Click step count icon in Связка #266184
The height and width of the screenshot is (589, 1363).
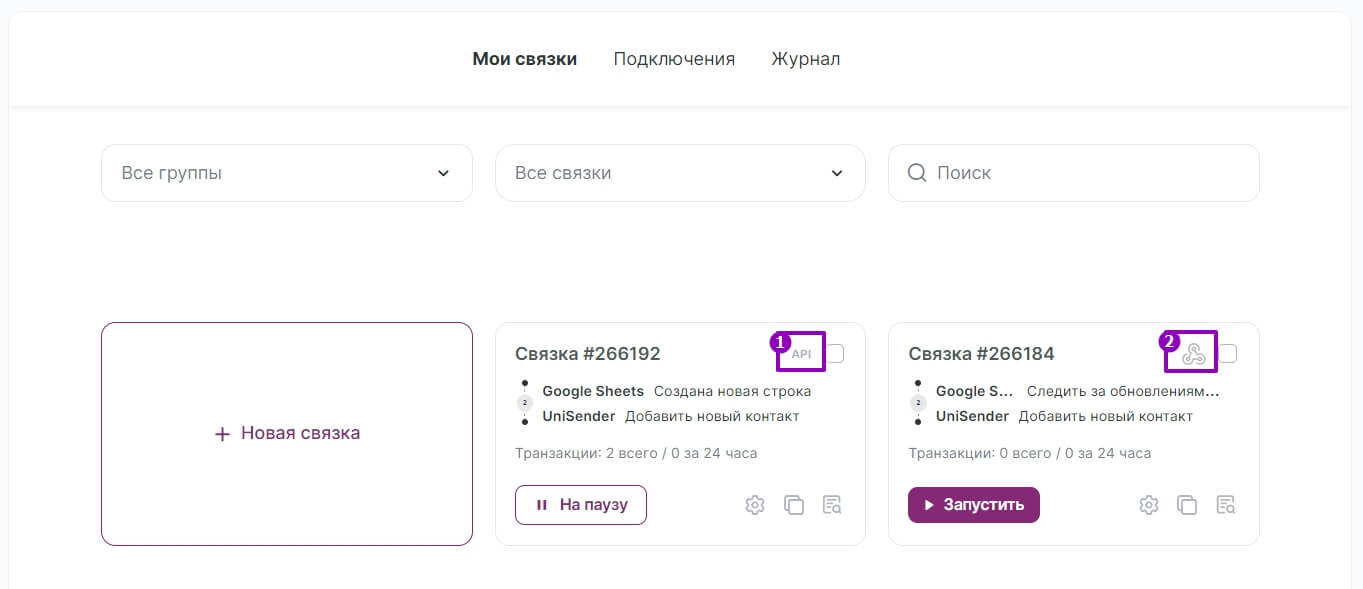(918, 403)
